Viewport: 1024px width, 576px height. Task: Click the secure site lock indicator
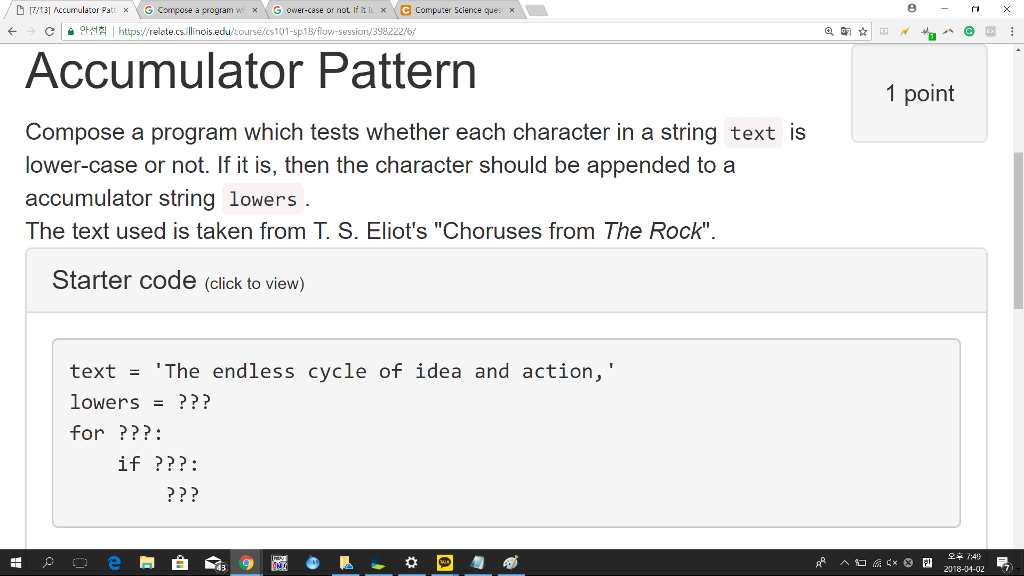[x=71, y=31]
